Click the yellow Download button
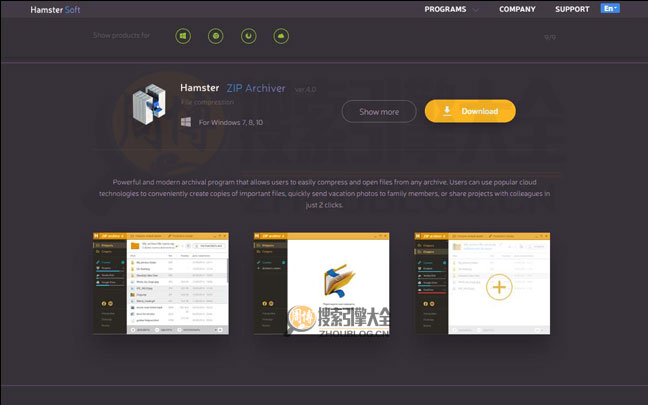Viewport: 648px width, 405px height. [470, 111]
